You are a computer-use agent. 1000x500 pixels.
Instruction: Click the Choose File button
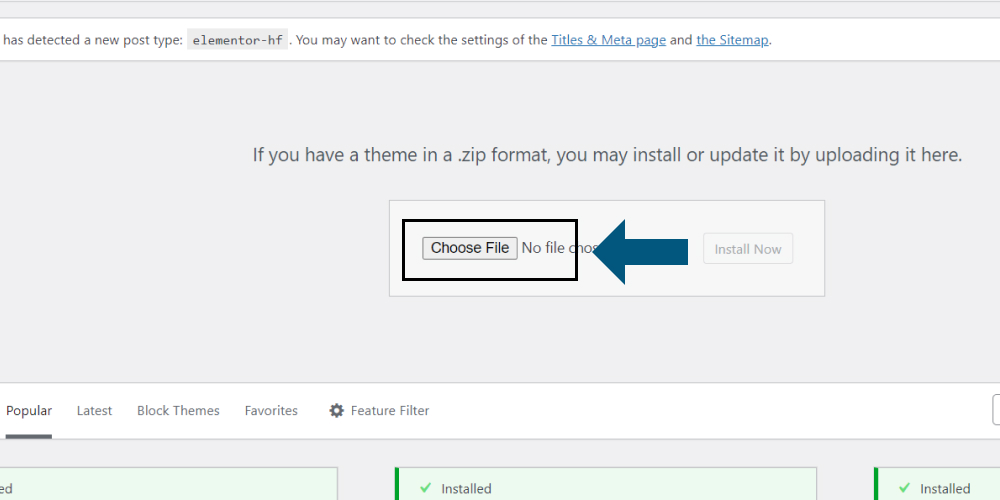pyautogui.click(x=469, y=248)
